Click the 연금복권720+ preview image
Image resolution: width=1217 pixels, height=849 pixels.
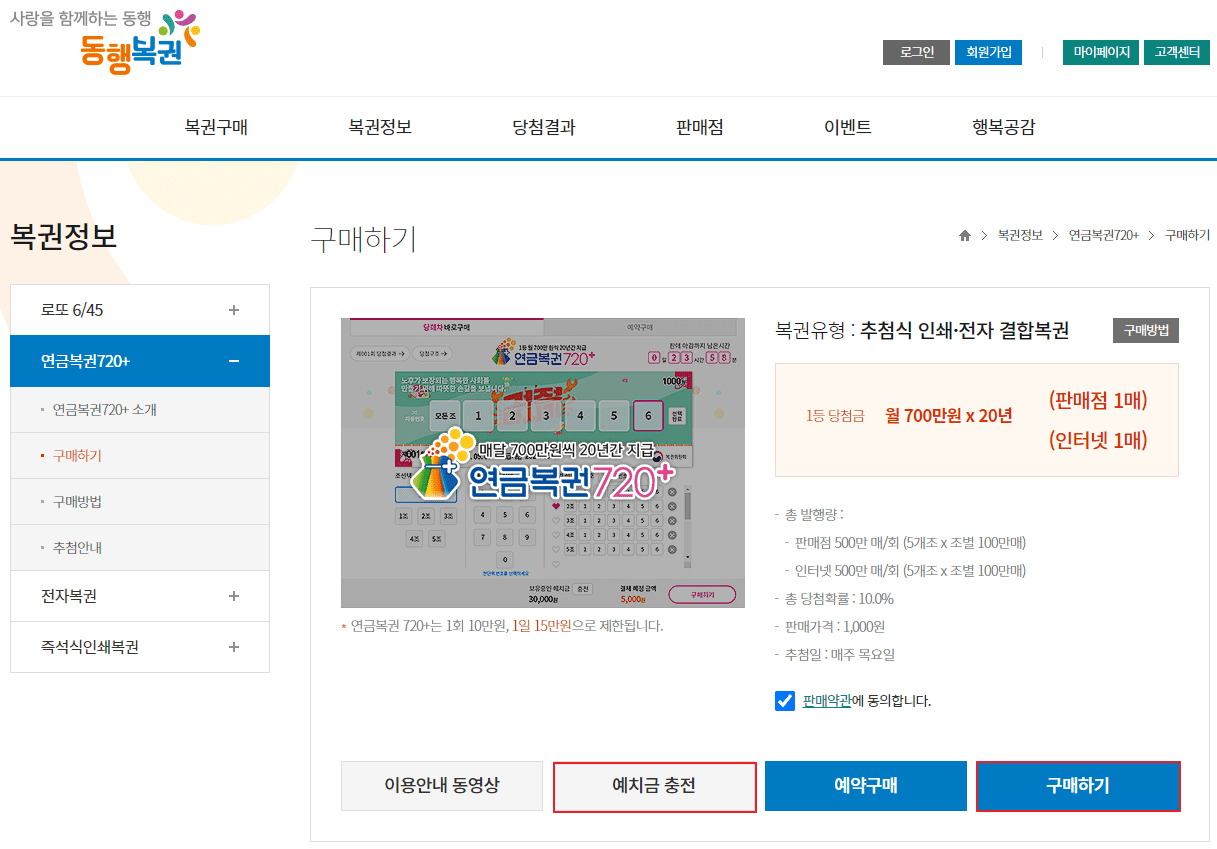pos(543,463)
